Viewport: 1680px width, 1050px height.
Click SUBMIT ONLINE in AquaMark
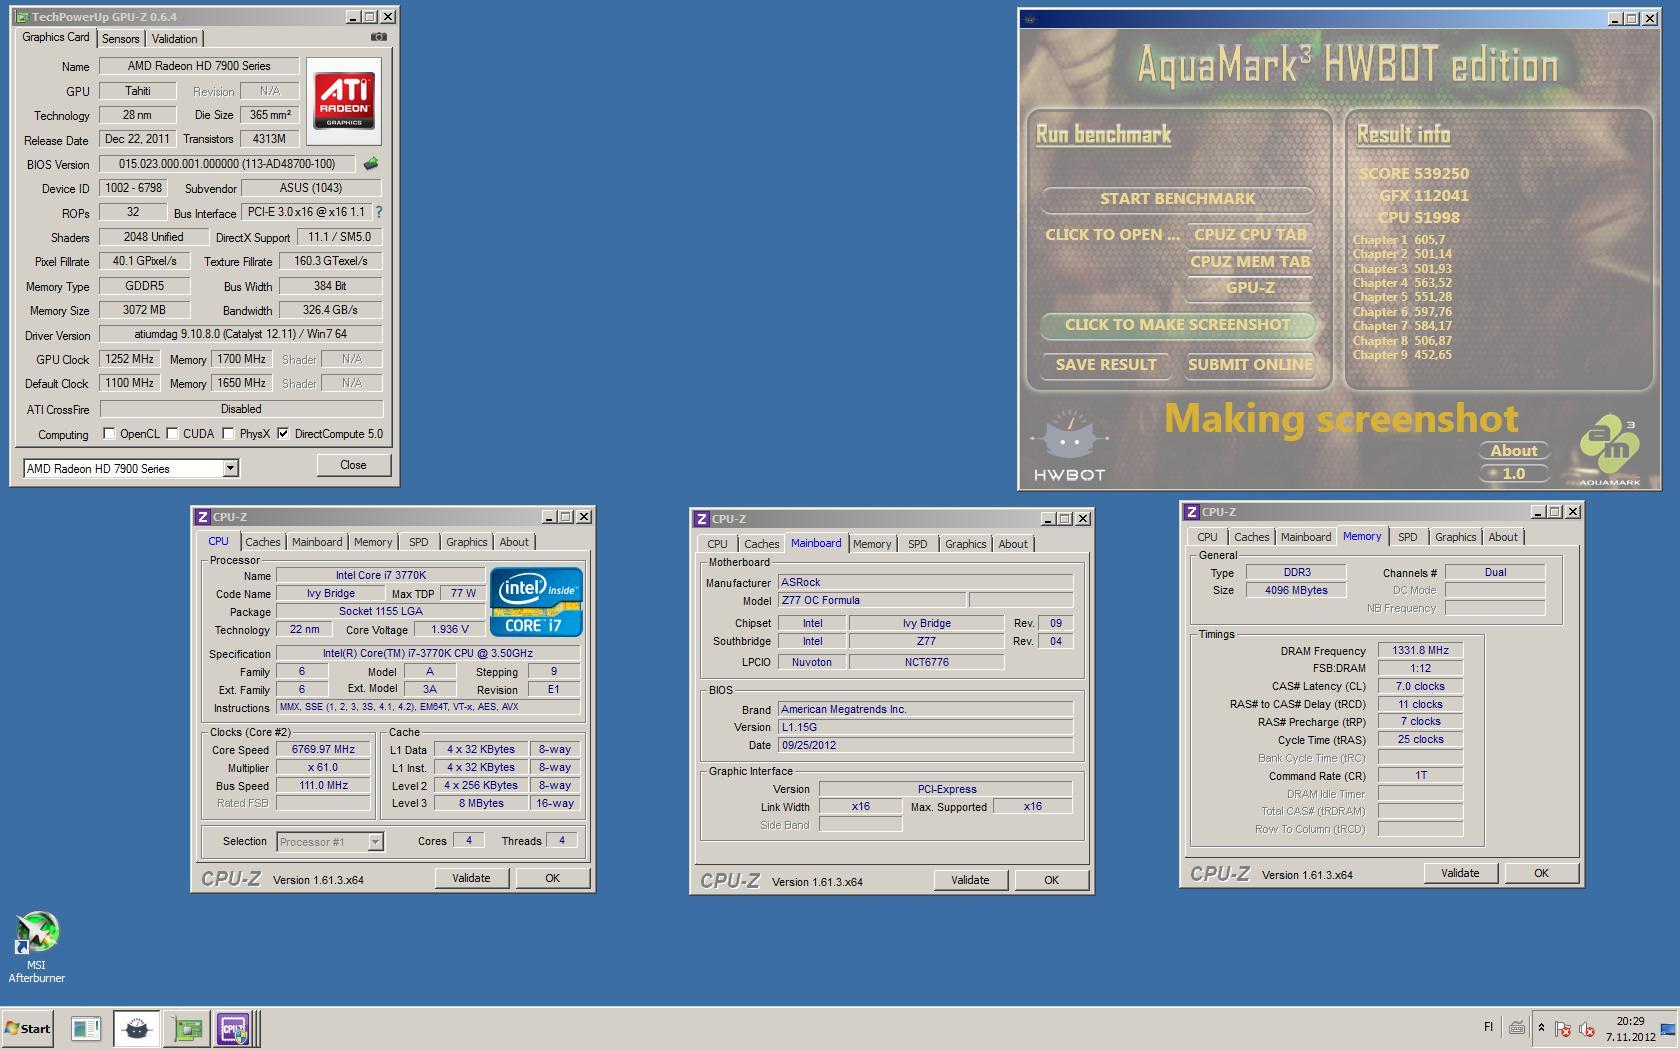pos(1250,365)
